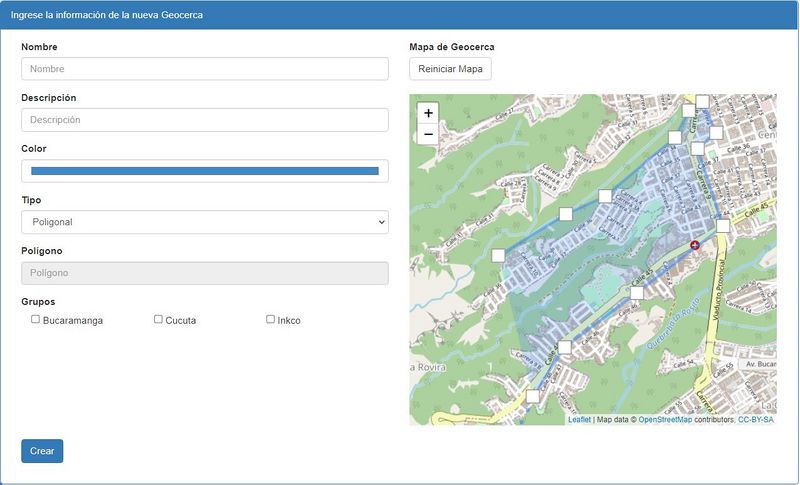
Task: Open the OpenStreetMap attribution link
Action: 665,420
